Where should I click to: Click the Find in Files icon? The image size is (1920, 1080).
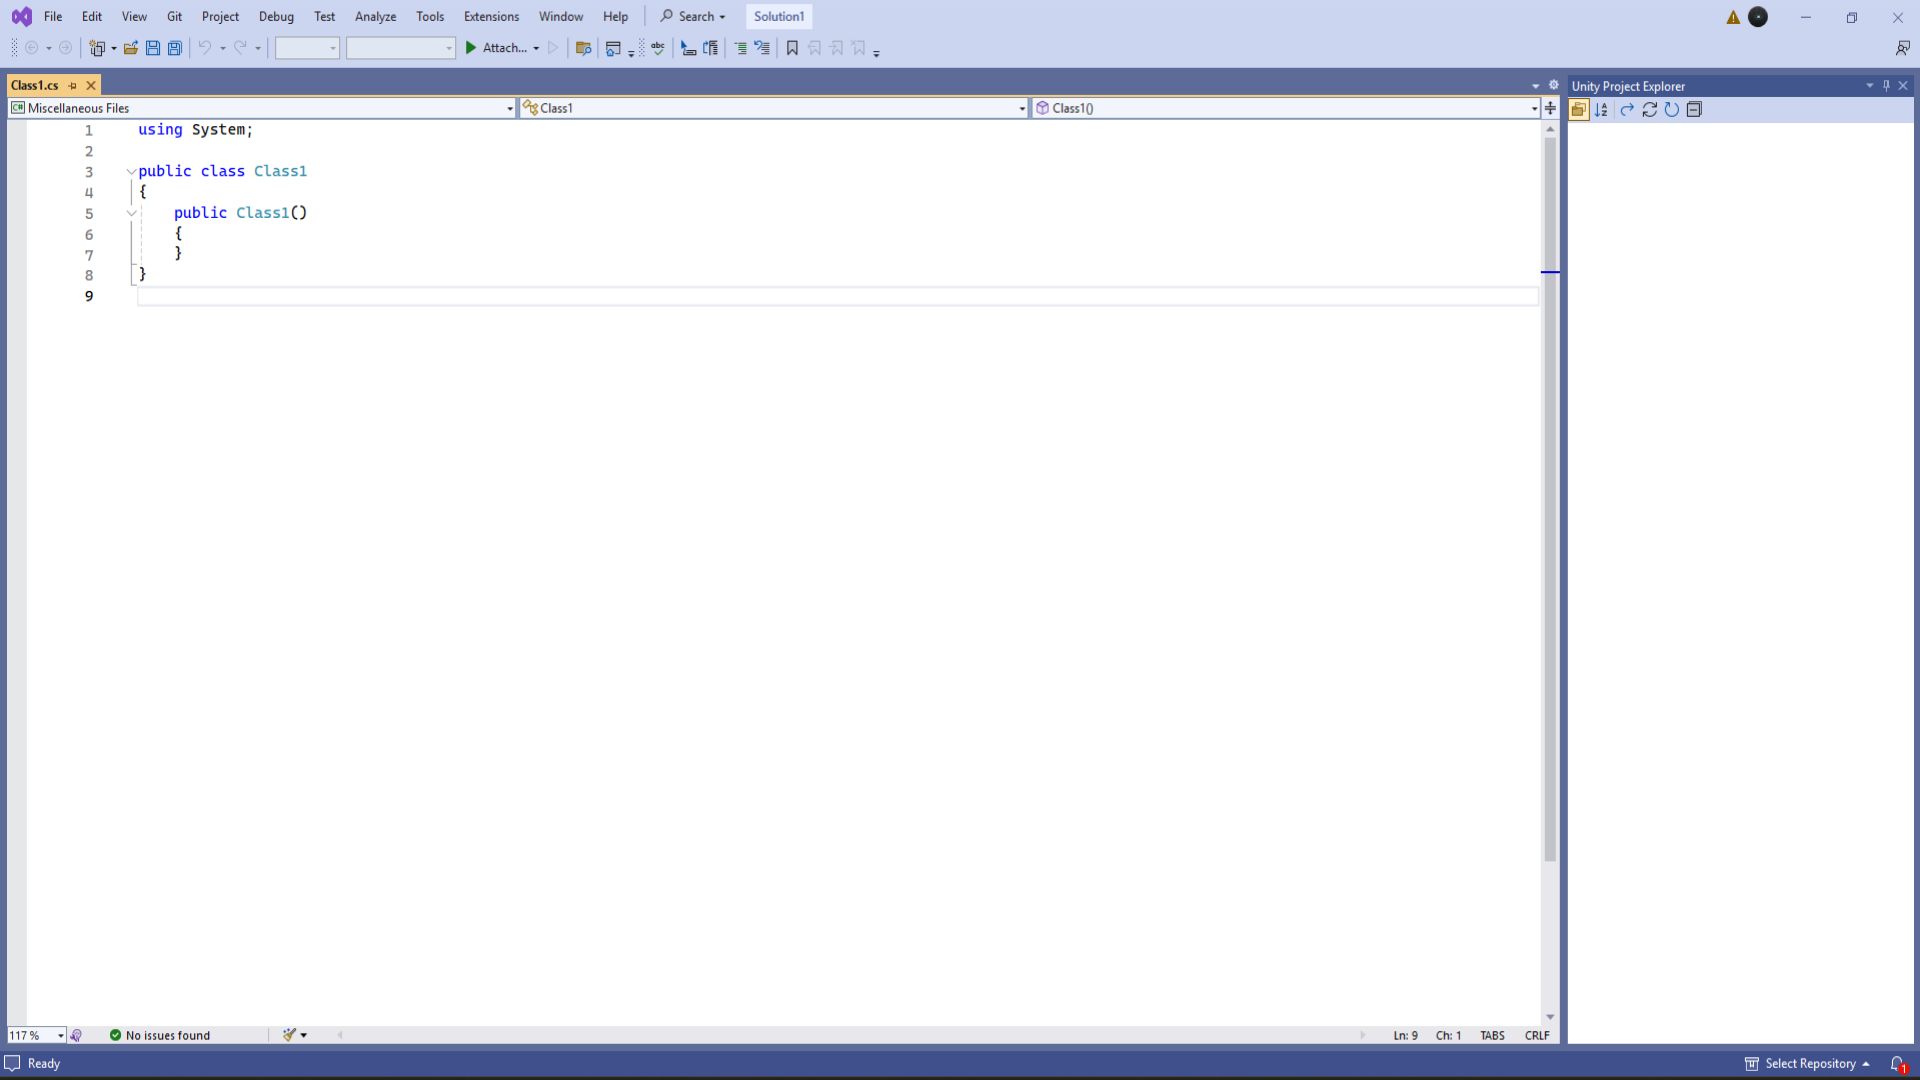point(584,48)
